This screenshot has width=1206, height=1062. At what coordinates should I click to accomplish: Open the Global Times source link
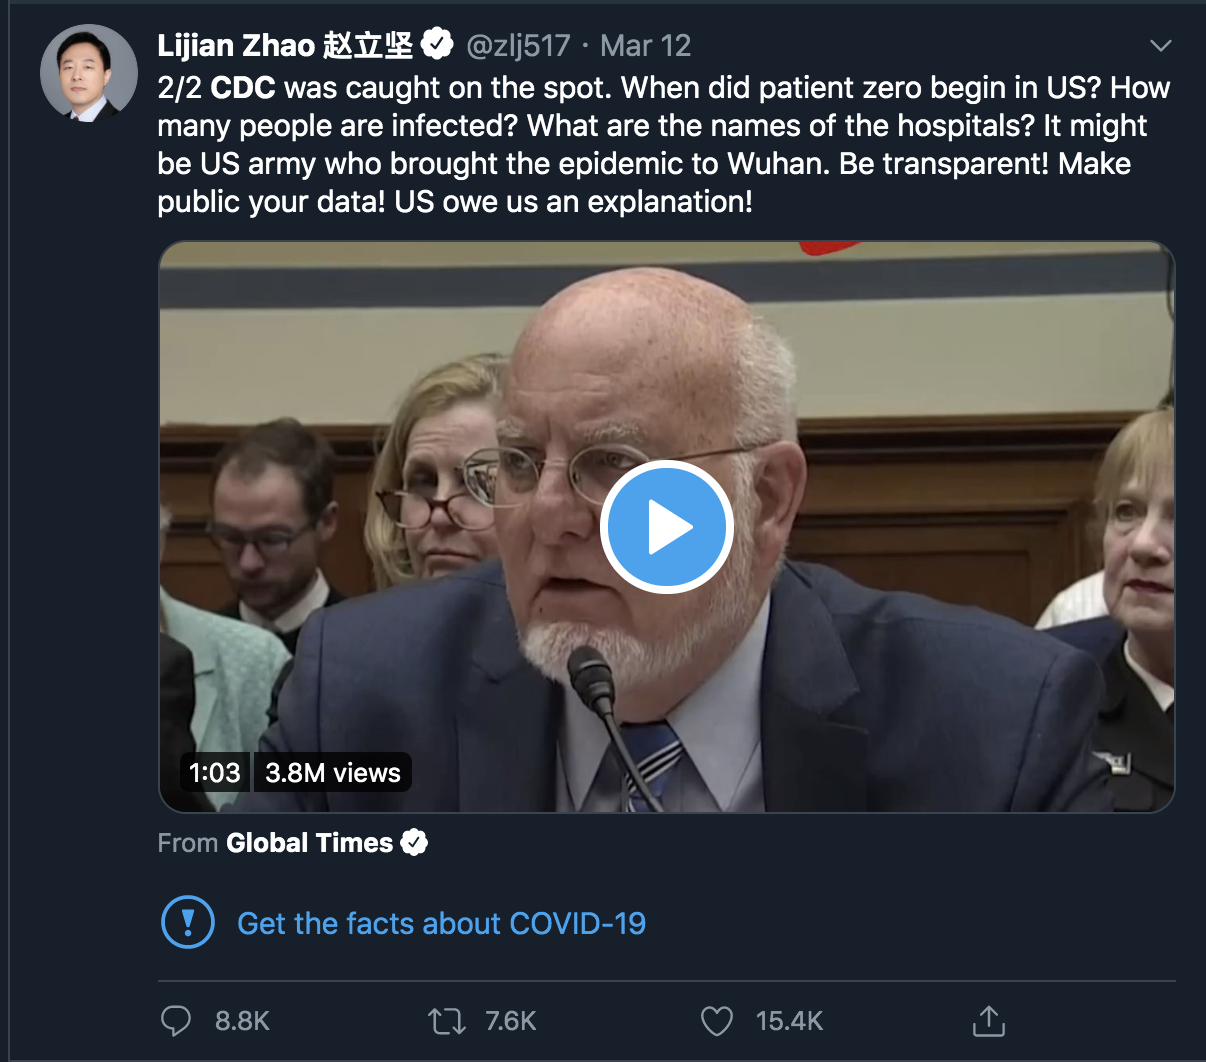[310, 842]
